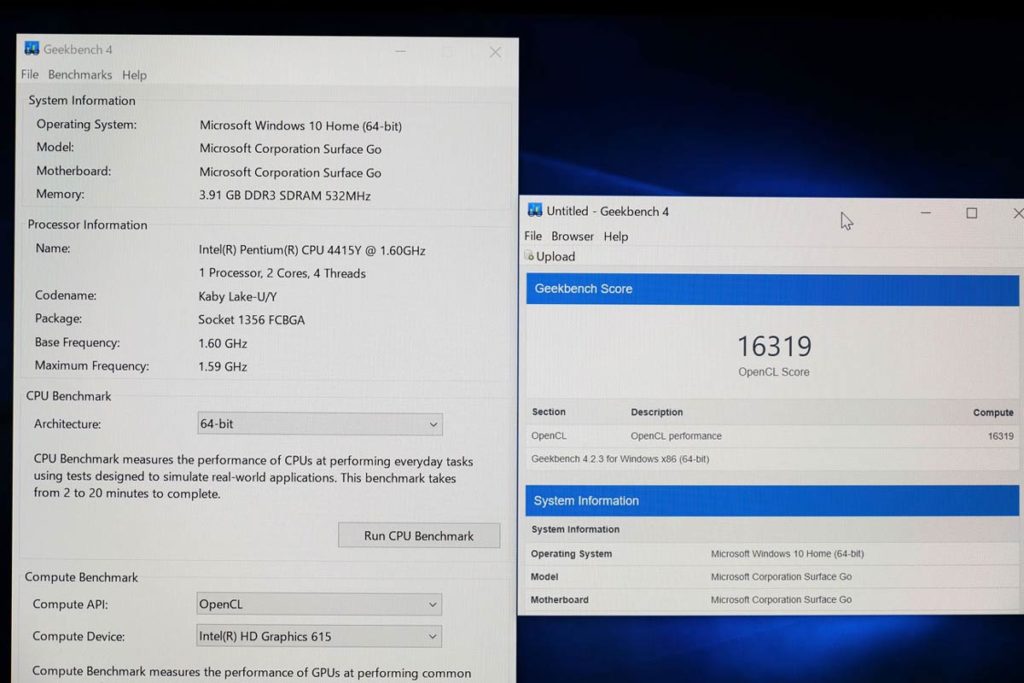Image resolution: width=1024 pixels, height=683 pixels.
Task: Minimize the Geekbench 4 main window
Action: 400,51
